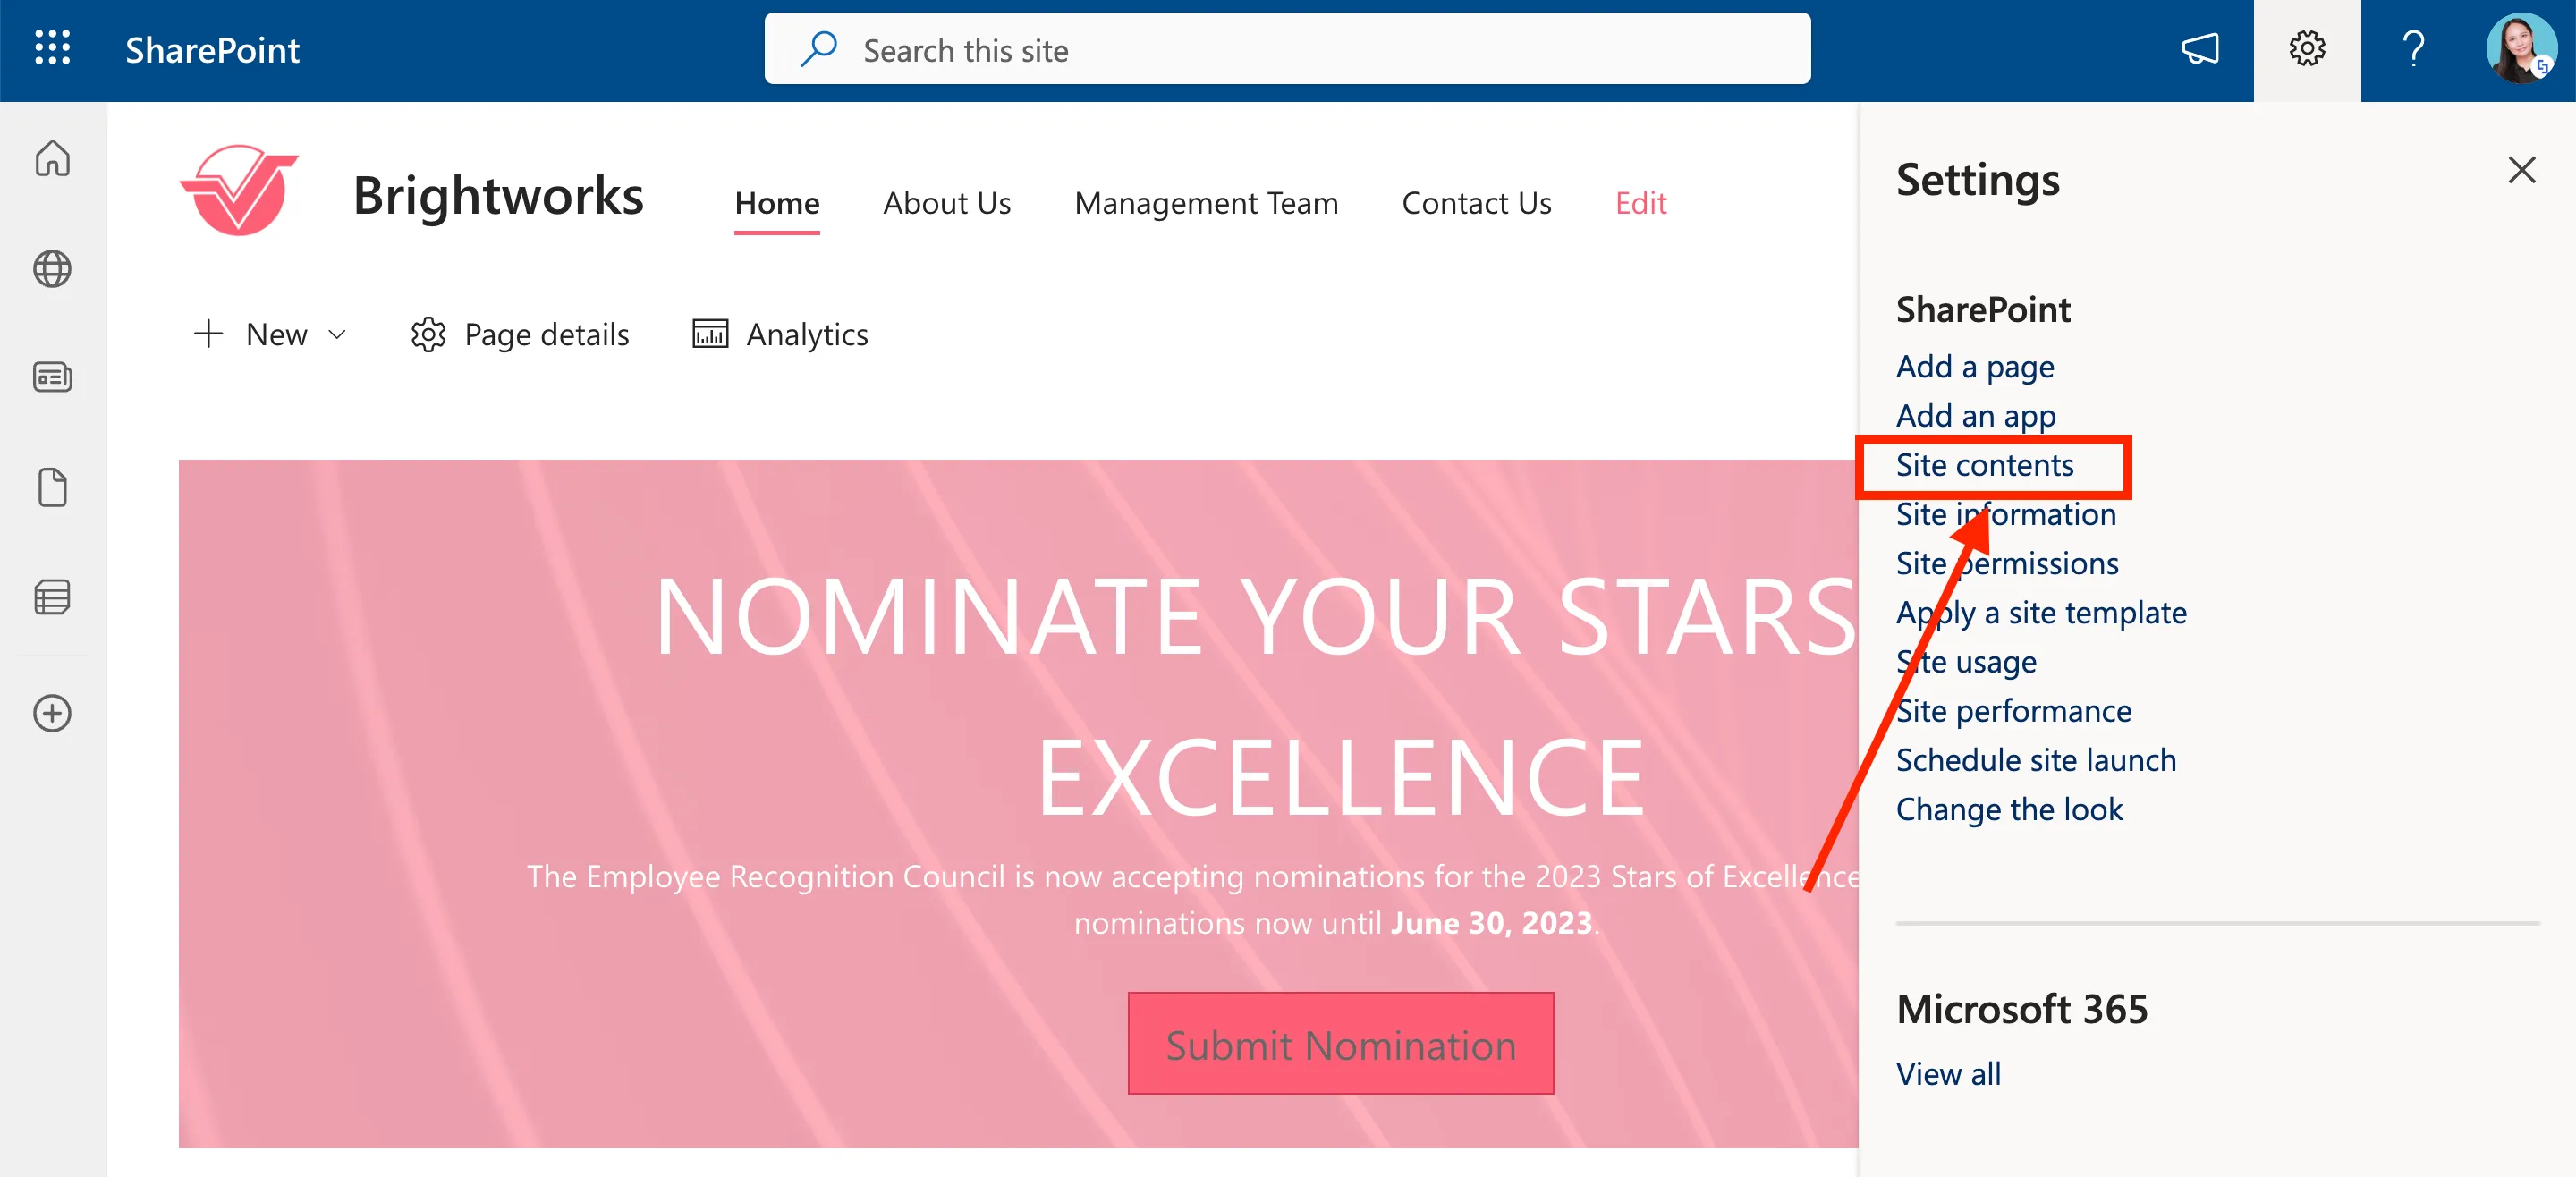
Task: Click the SharePoint section heading in Settings
Action: [1983, 310]
